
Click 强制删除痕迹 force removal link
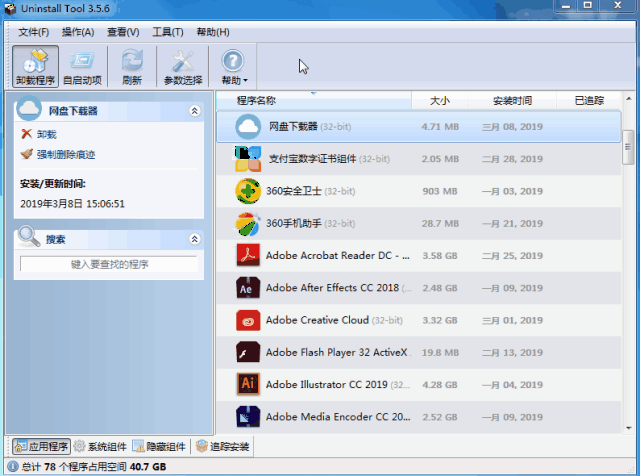click(65, 154)
